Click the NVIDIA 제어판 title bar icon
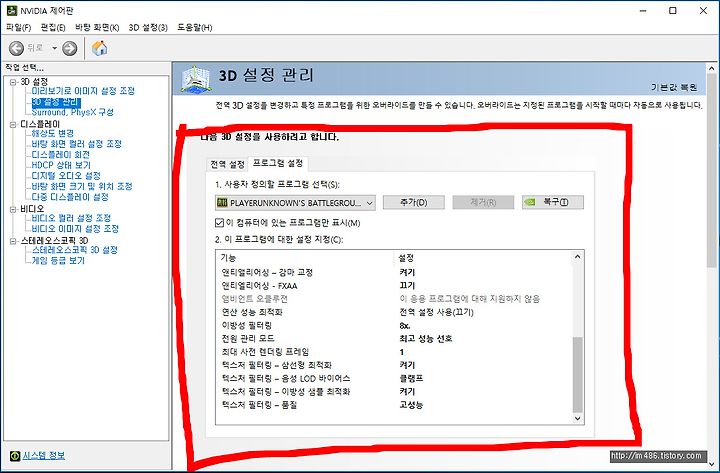 (11, 11)
